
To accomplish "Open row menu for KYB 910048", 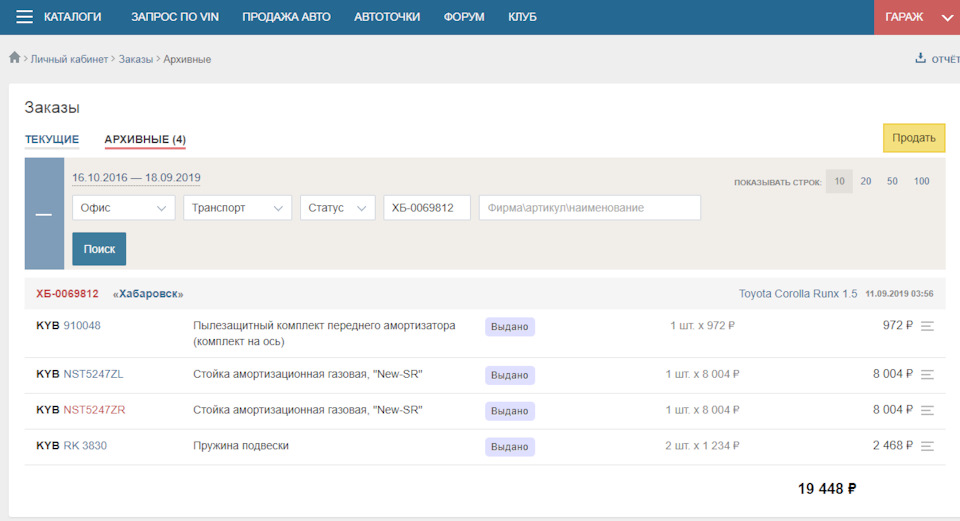I will 928,326.
